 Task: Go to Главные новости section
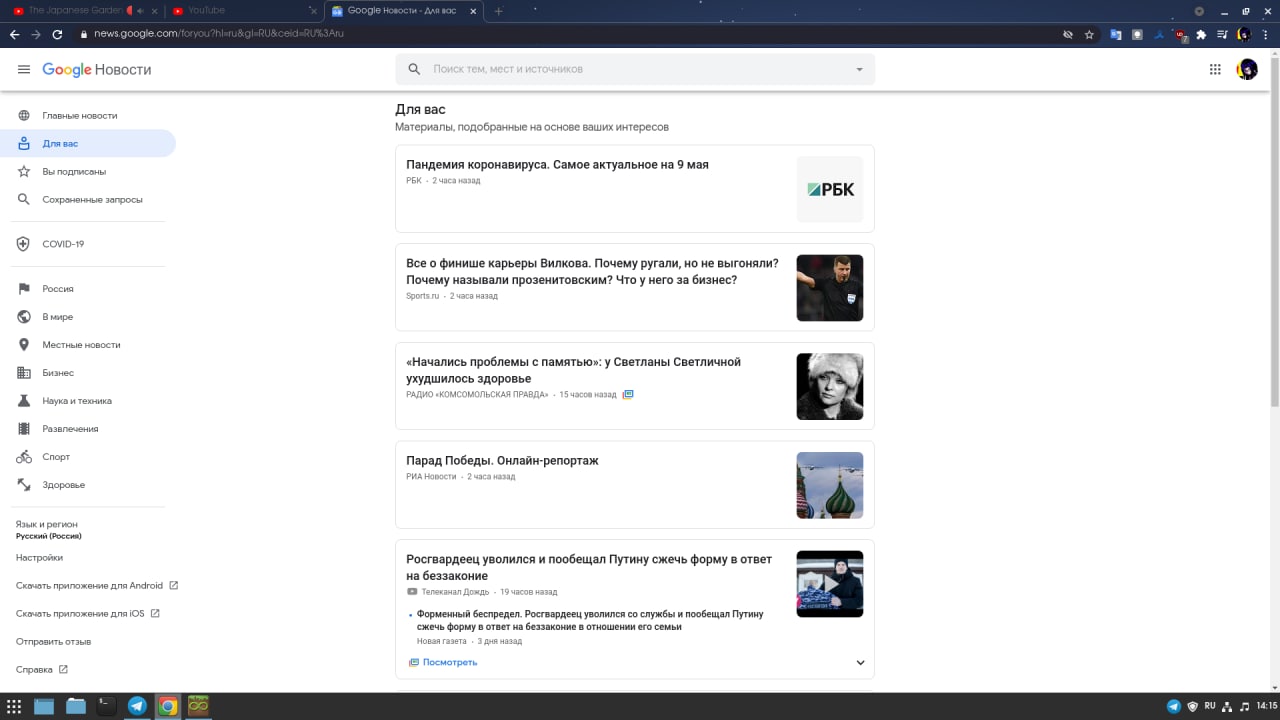[88, 115]
